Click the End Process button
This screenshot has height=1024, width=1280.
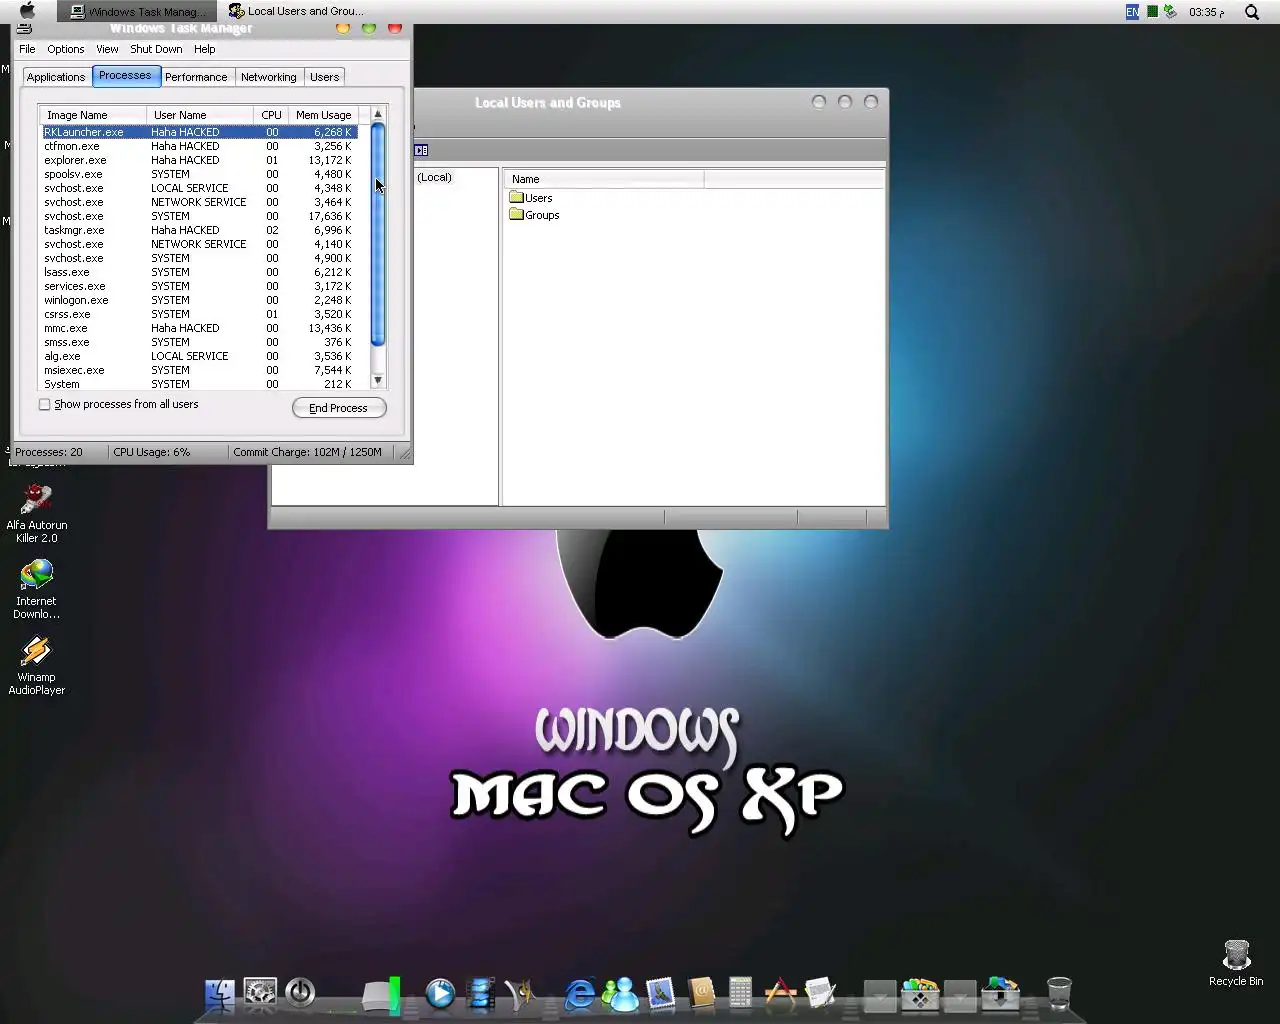[x=339, y=408]
